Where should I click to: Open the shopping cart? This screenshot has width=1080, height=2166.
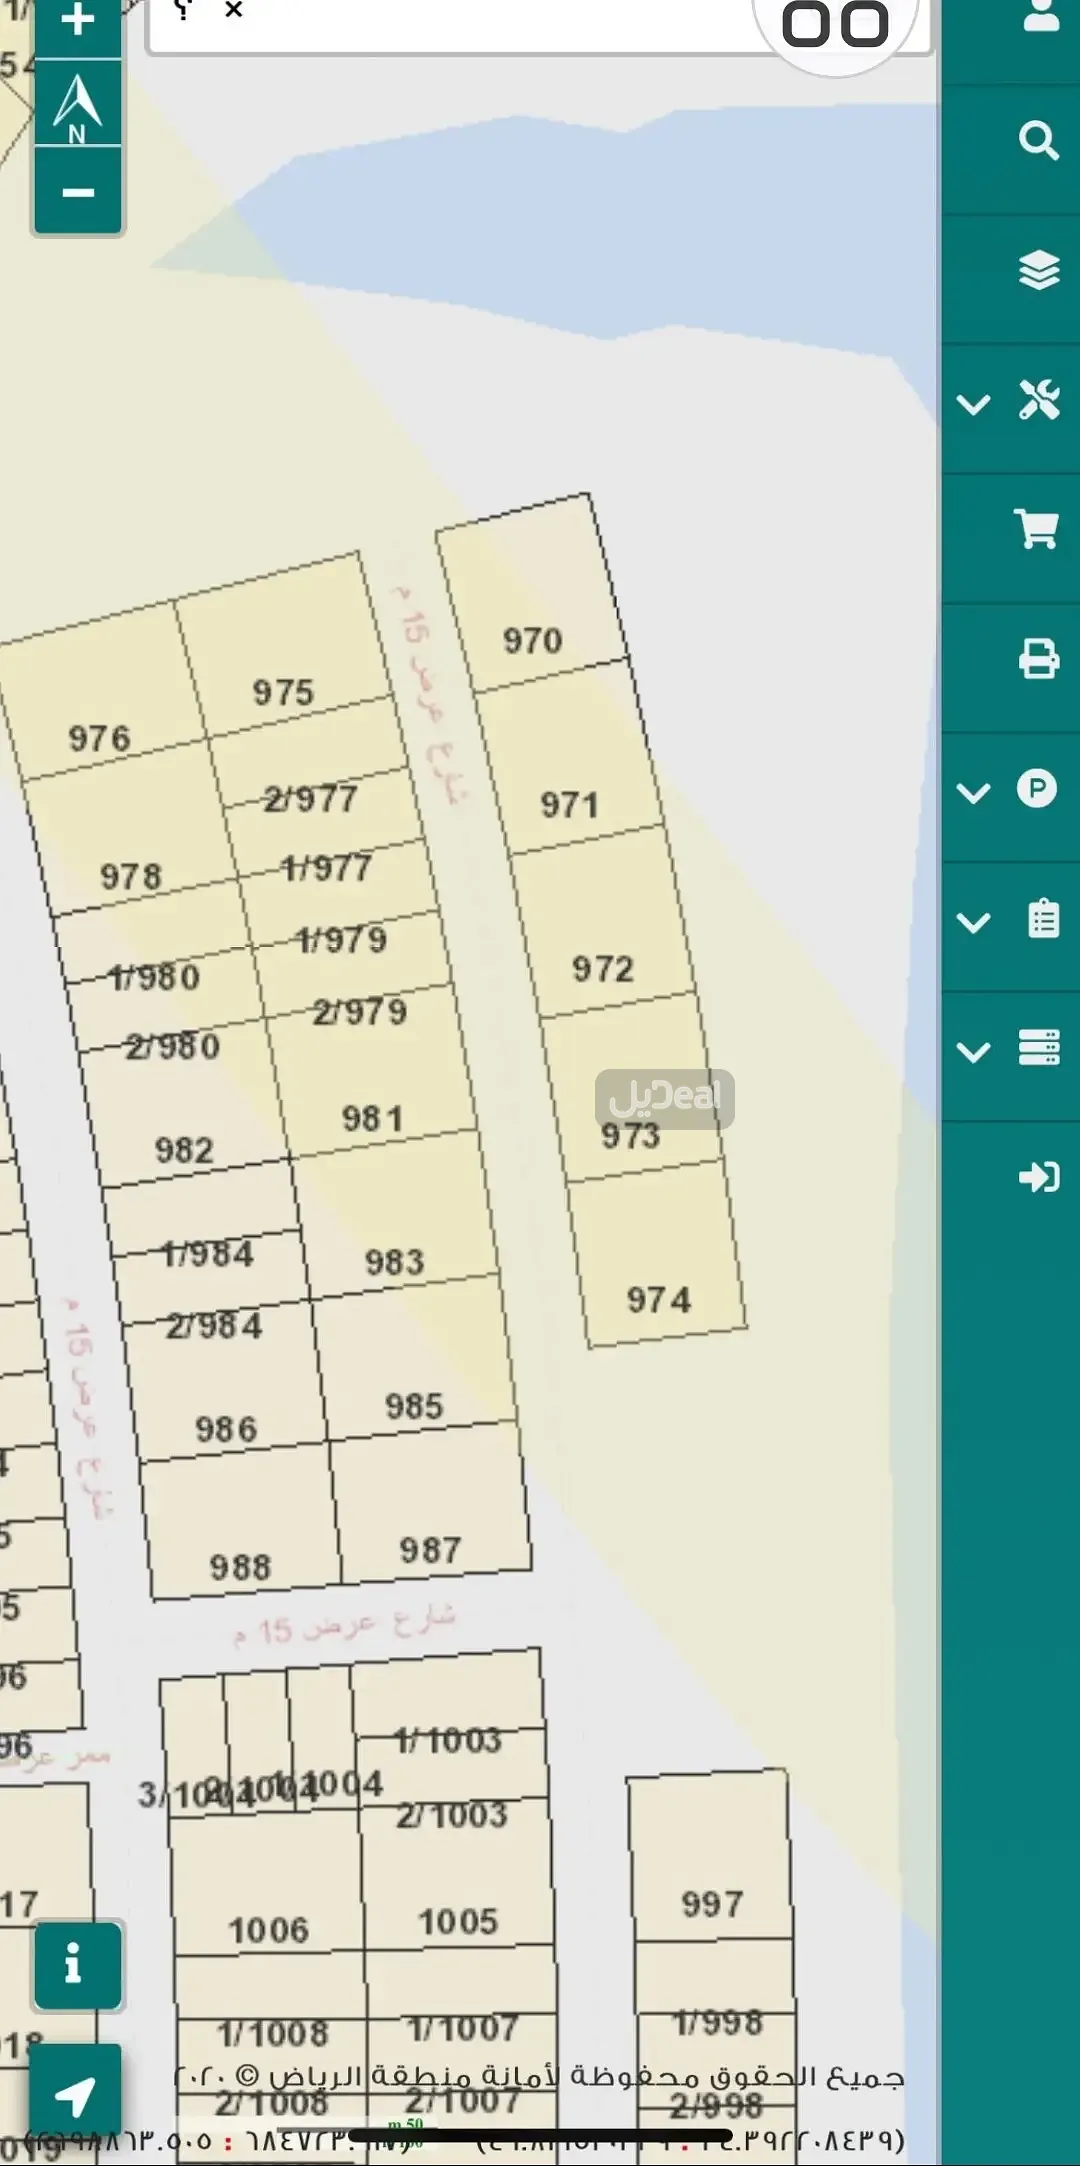pos(1037,529)
